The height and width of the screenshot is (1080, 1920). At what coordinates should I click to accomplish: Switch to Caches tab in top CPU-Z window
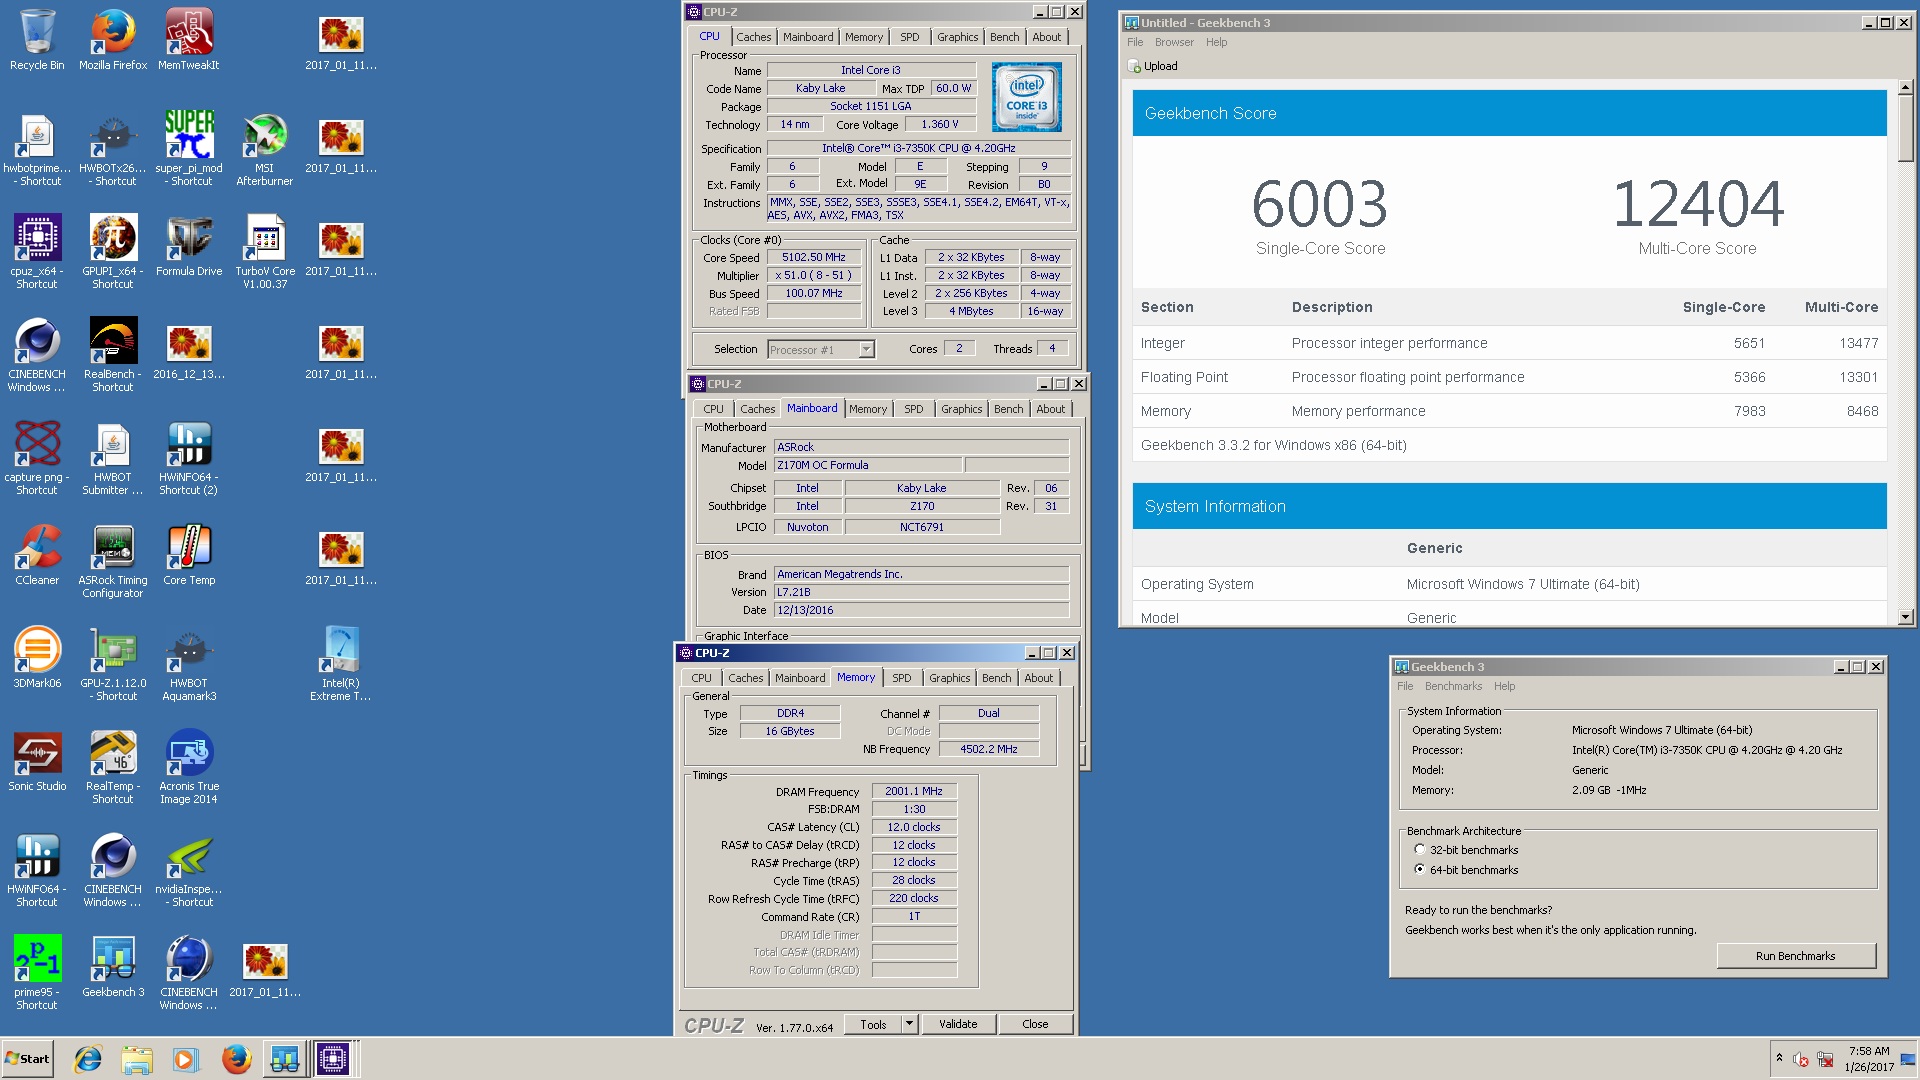click(753, 37)
